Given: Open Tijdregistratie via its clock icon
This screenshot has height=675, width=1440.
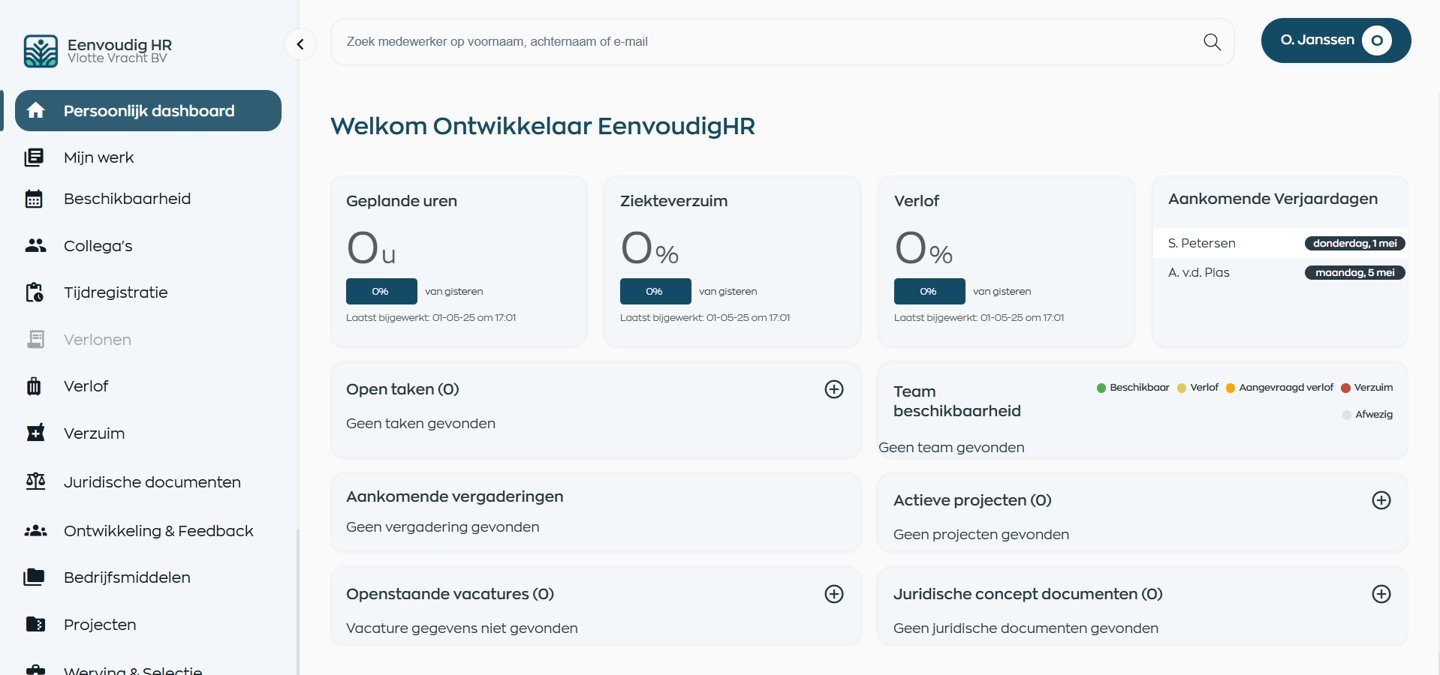Looking at the screenshot, I should pyautogui.click(x=35, y=291).
